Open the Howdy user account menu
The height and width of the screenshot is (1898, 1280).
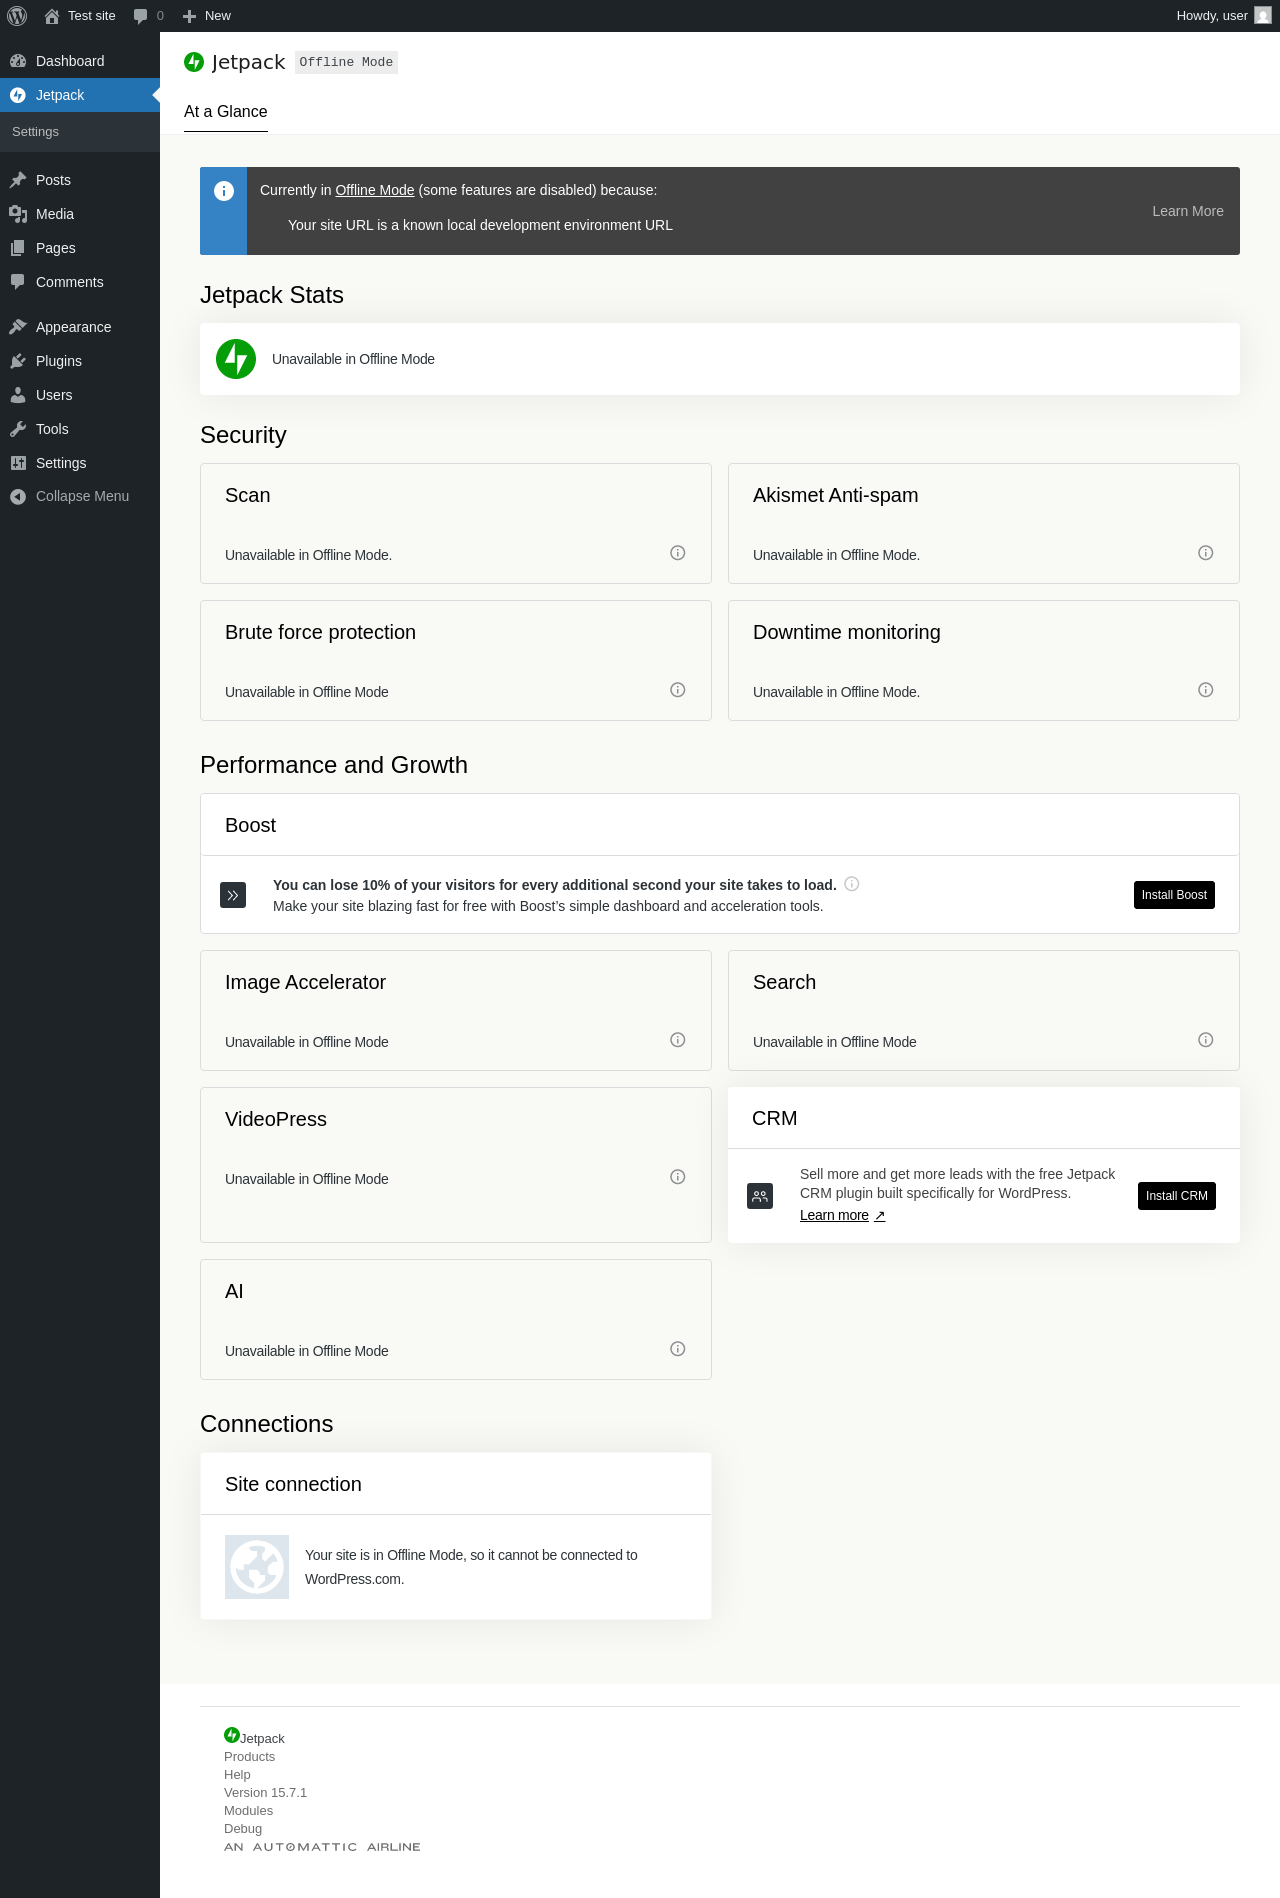[1222, 16]
